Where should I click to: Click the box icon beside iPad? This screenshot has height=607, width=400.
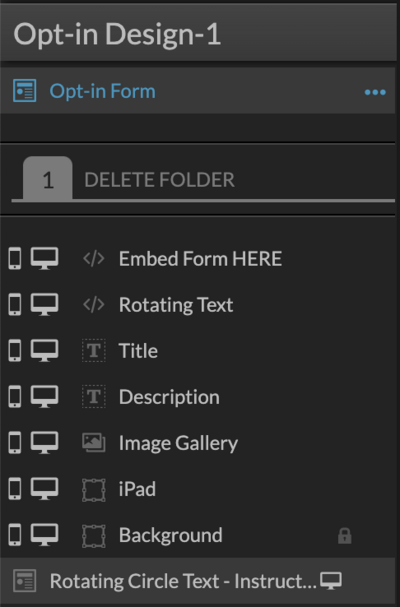(x=94, y=490)
